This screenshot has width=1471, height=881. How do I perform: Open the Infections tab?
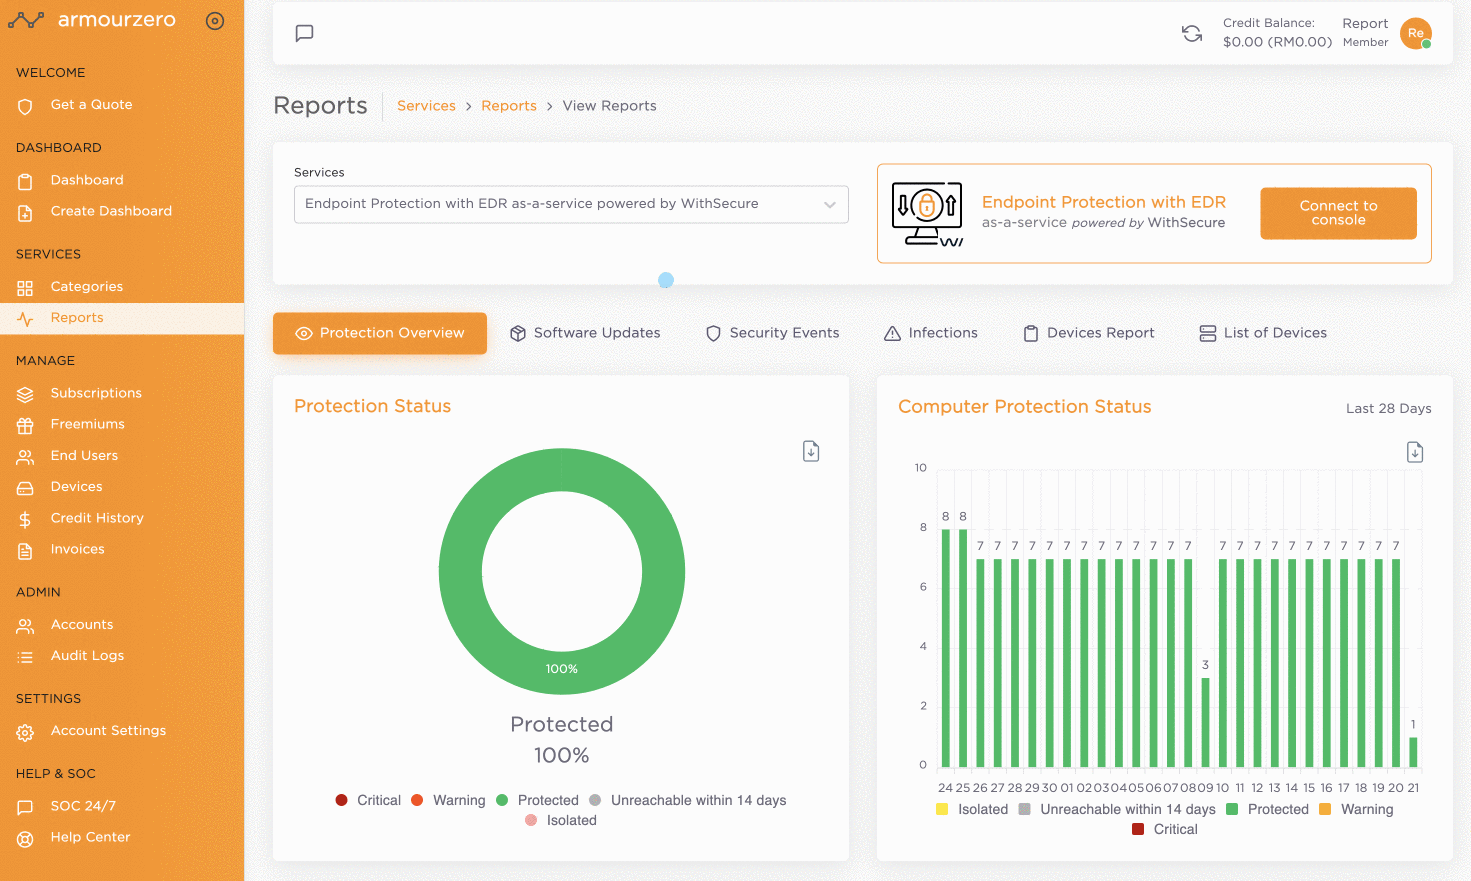point(931,333)
